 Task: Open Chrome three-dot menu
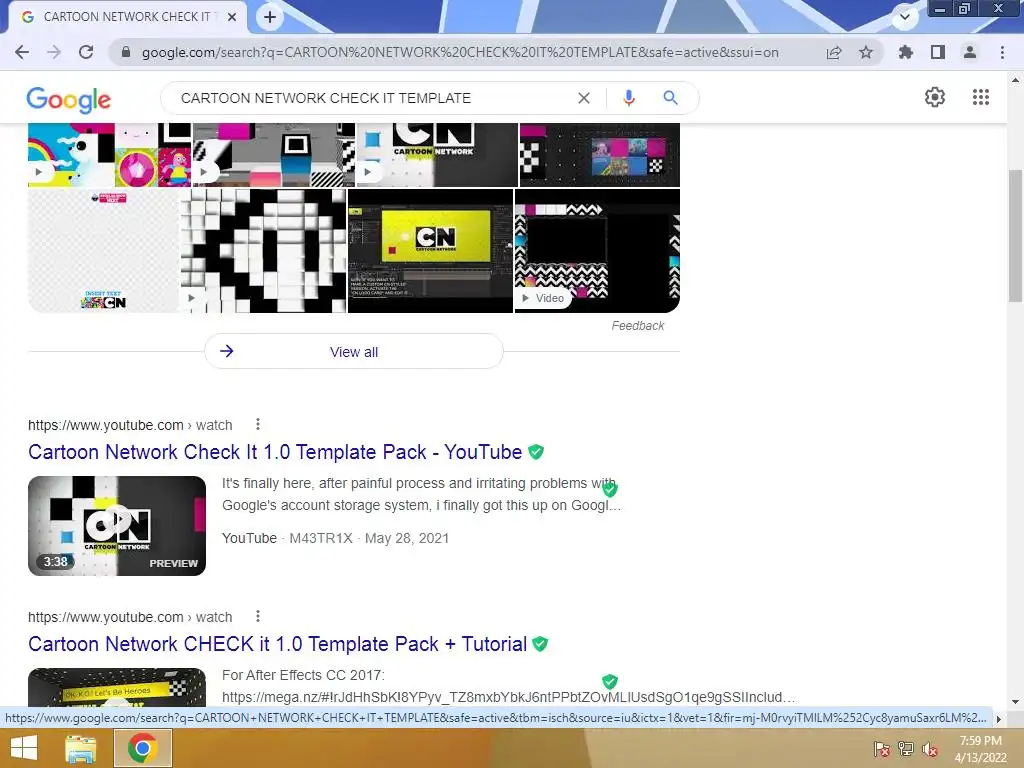pos(1002,52)
